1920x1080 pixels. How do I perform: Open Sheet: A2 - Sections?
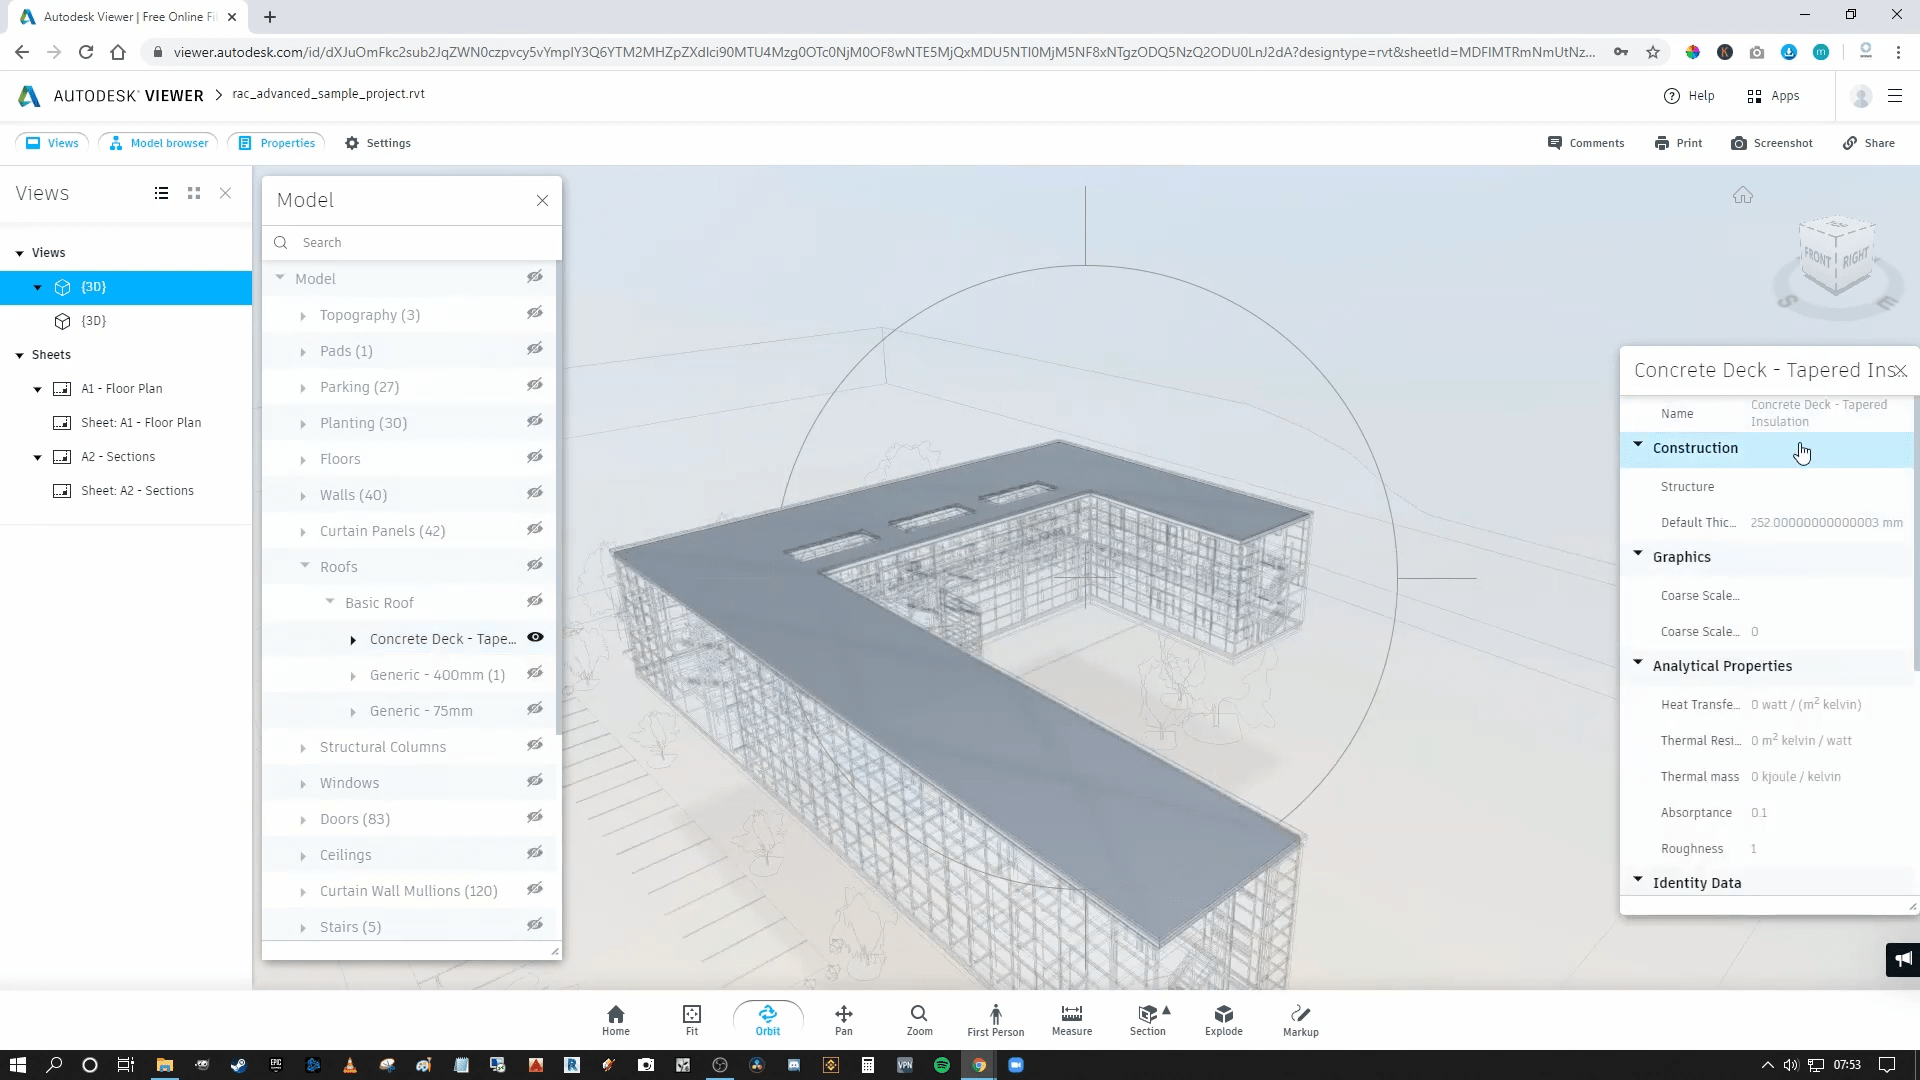pyautogui.click(x=137, y=491)
